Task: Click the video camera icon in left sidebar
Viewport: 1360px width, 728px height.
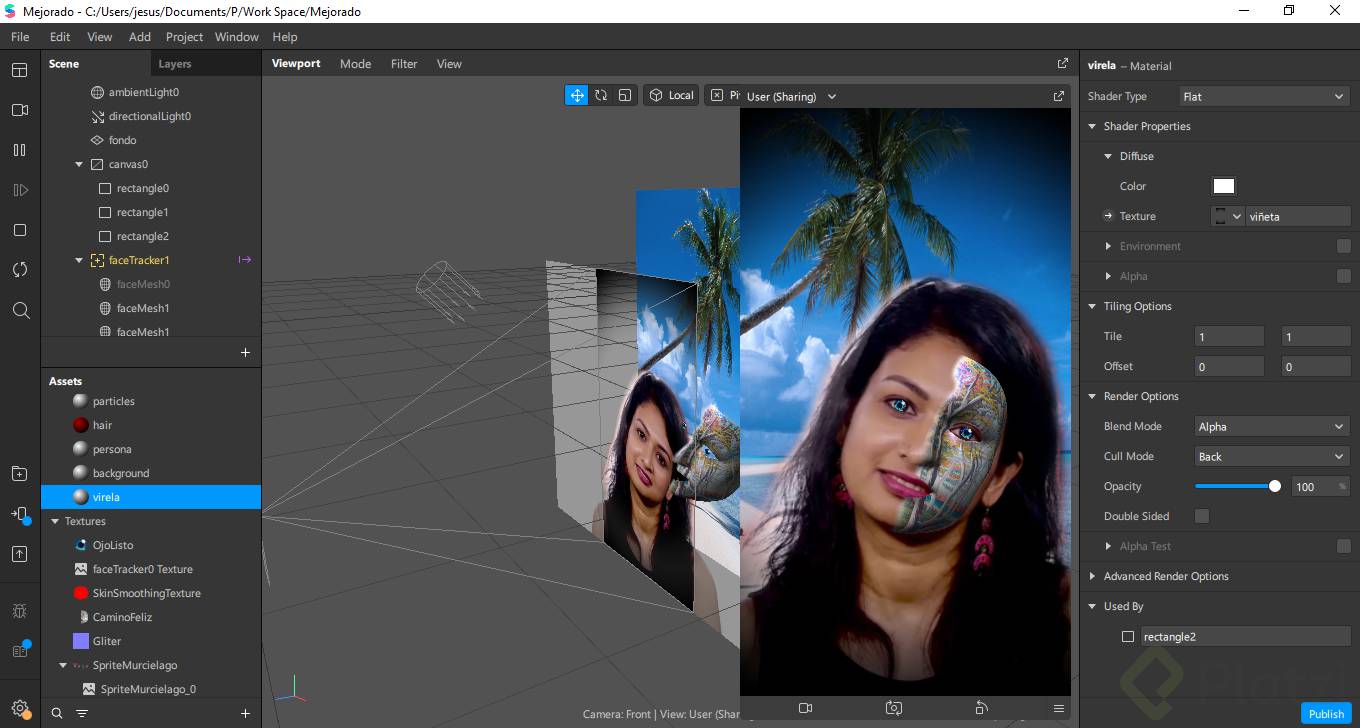Action: [20, 110]
